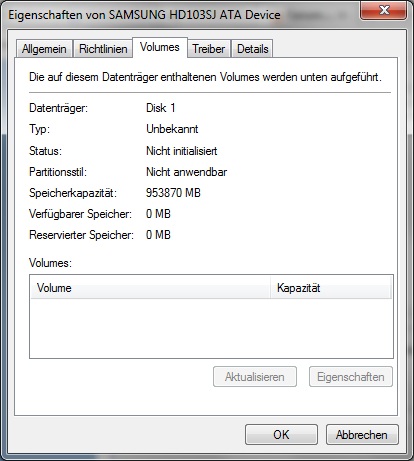Click the Aktualisieren button
The width and height of the screenshot is (414, 461).
(x=255, y=377)
